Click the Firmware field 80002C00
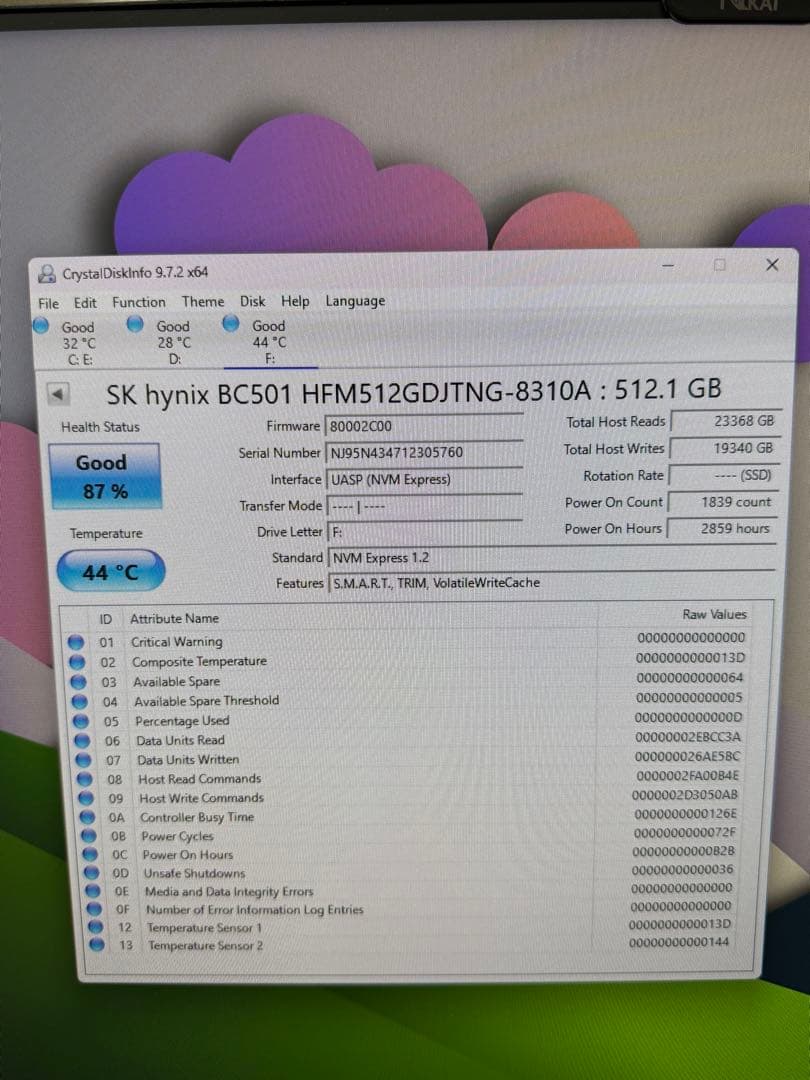This screenshot has width=810, height=1080. (424, 426)
